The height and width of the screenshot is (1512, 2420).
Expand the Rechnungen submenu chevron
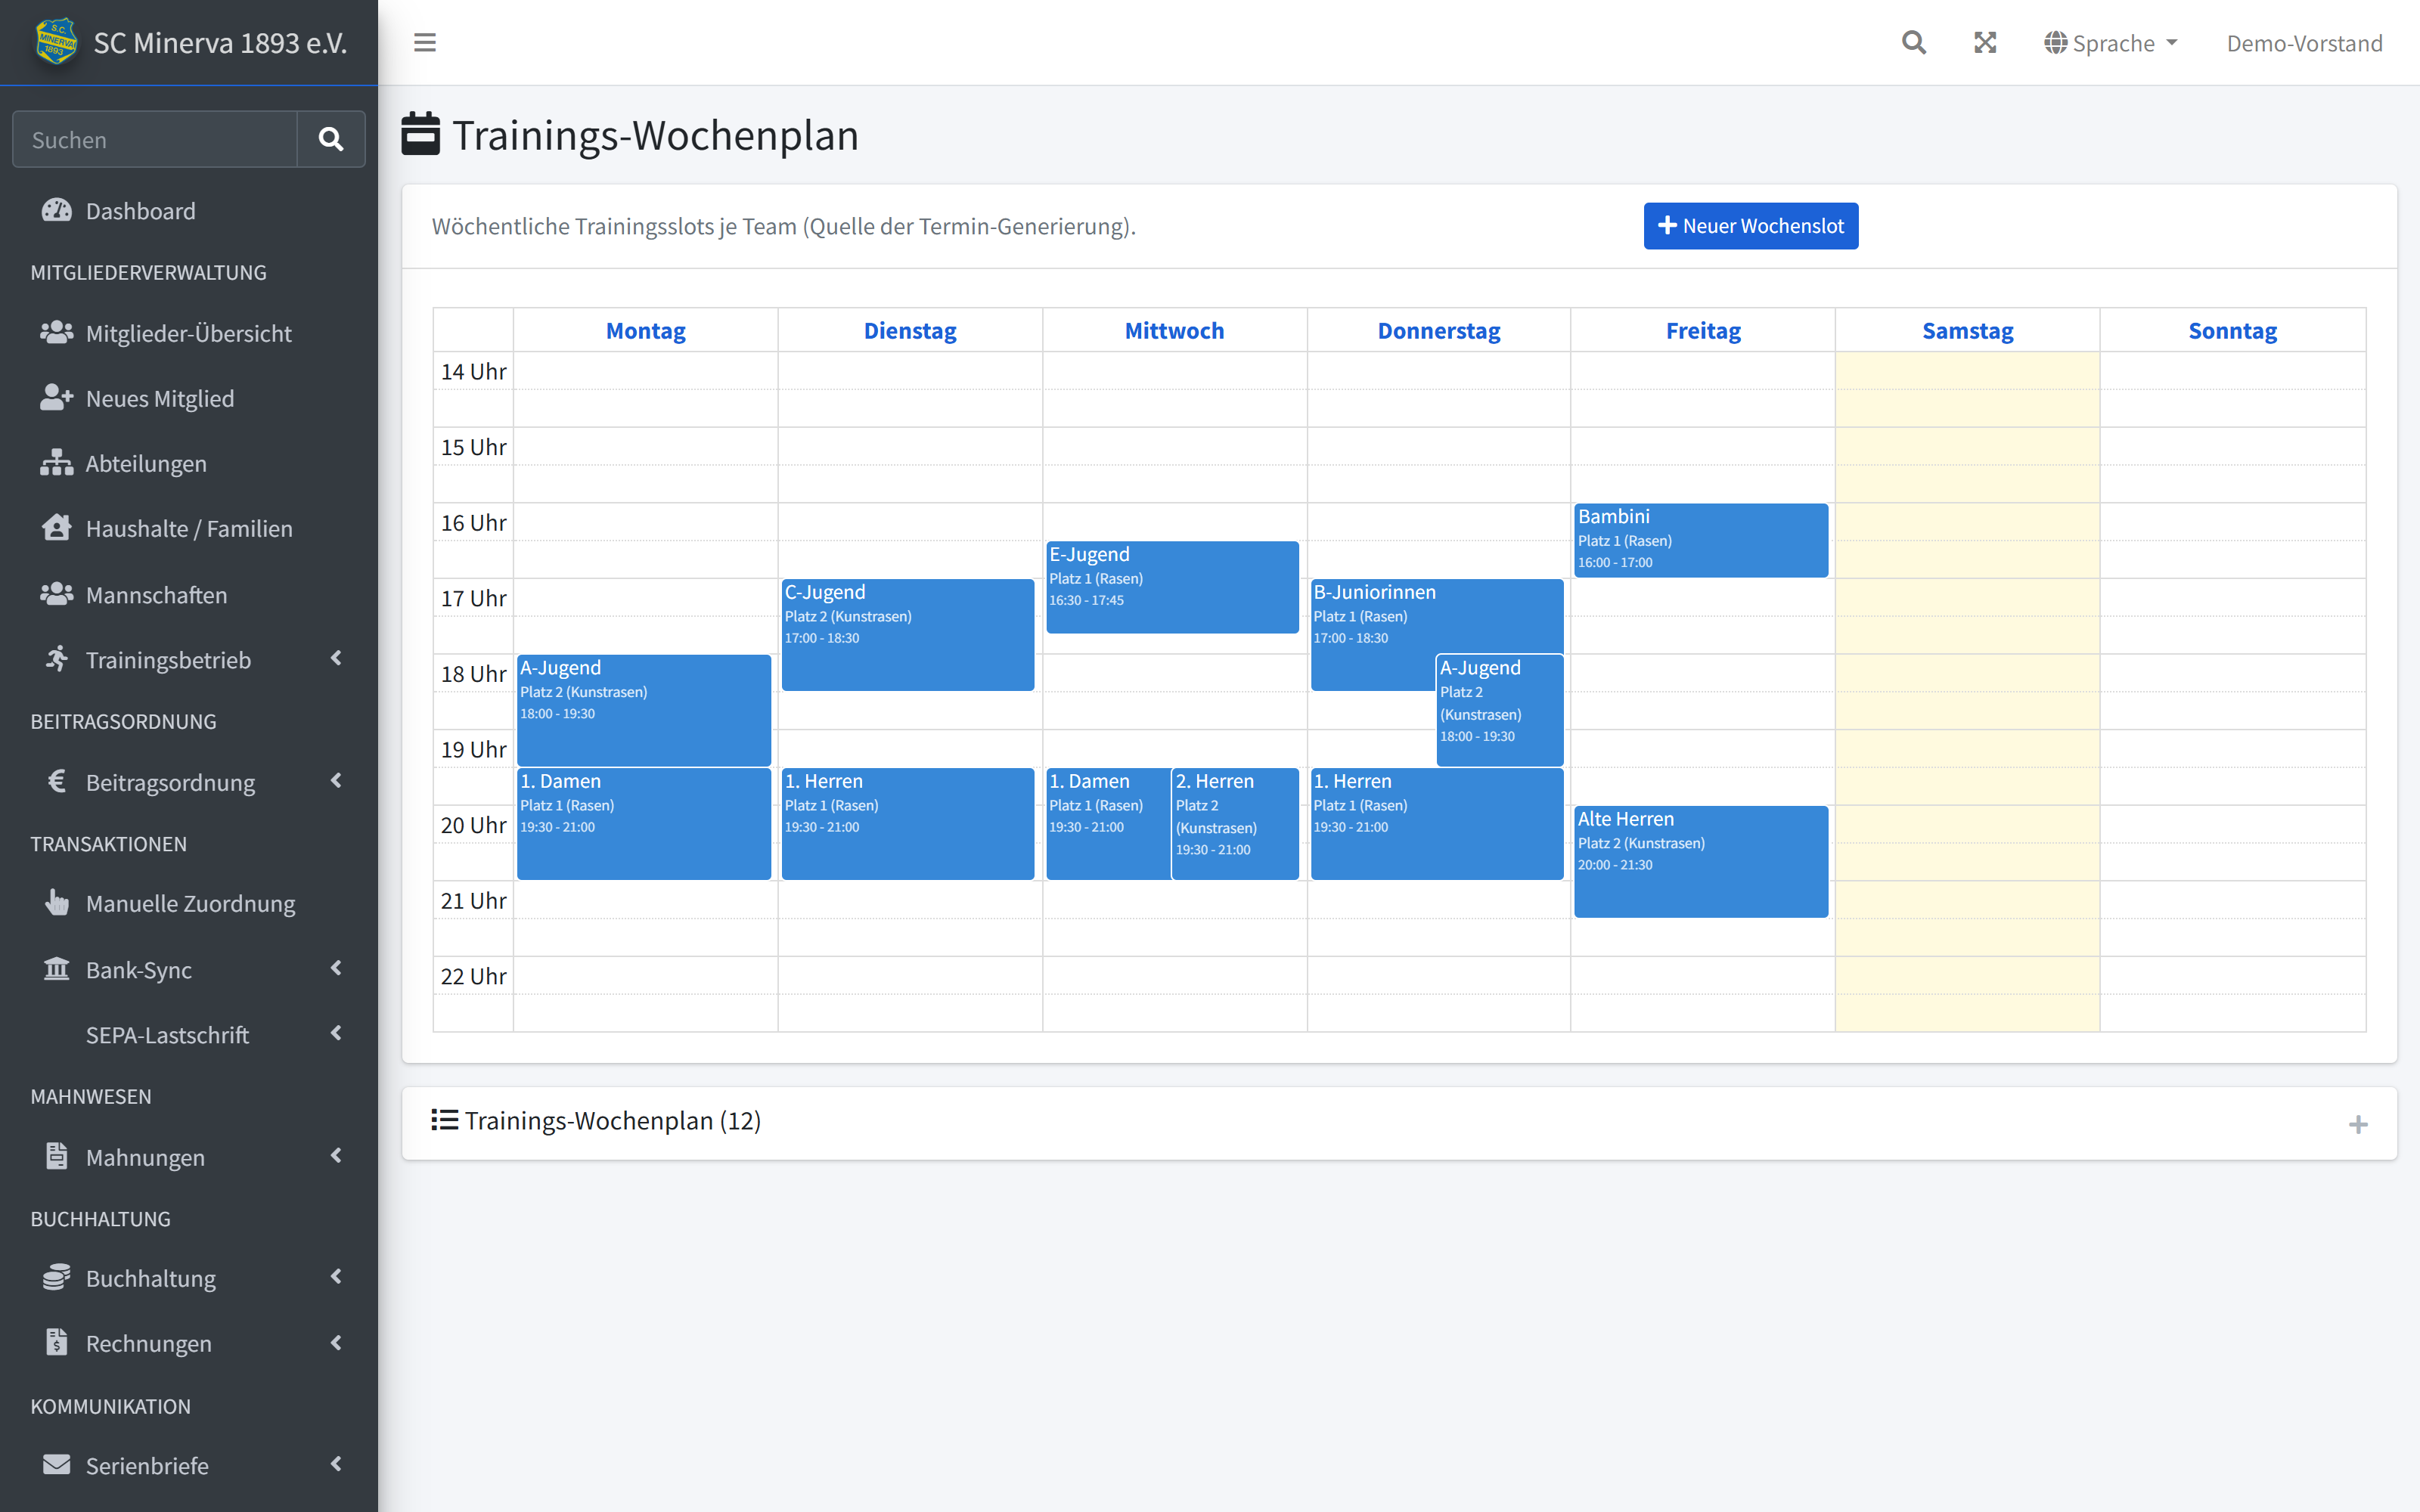[x=336, y=1342]
